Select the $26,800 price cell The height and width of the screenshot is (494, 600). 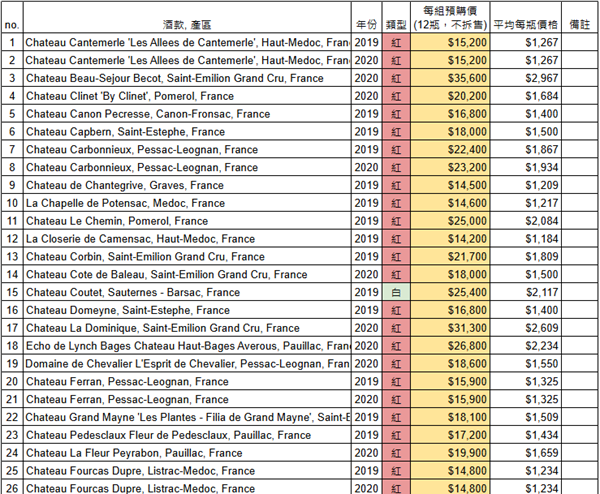(x=450, y=346)
